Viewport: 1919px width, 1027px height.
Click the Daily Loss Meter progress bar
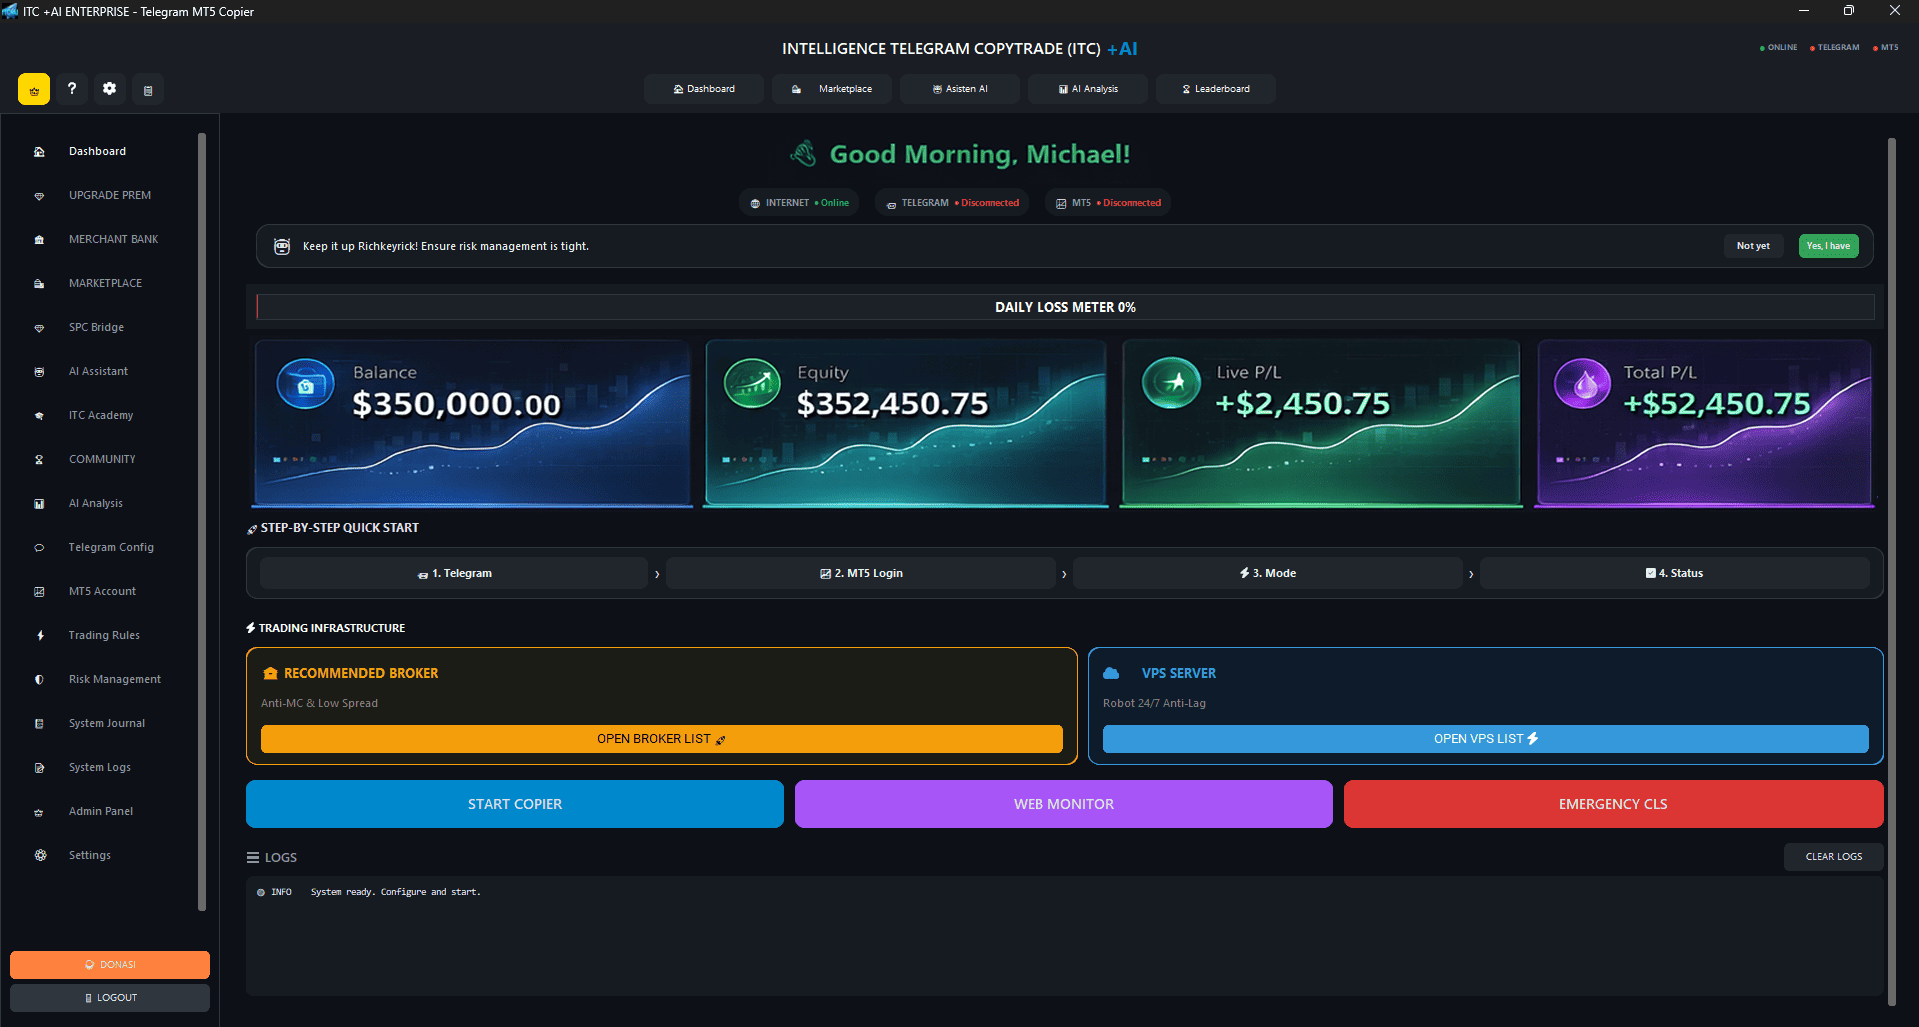tap(1065, 307)
